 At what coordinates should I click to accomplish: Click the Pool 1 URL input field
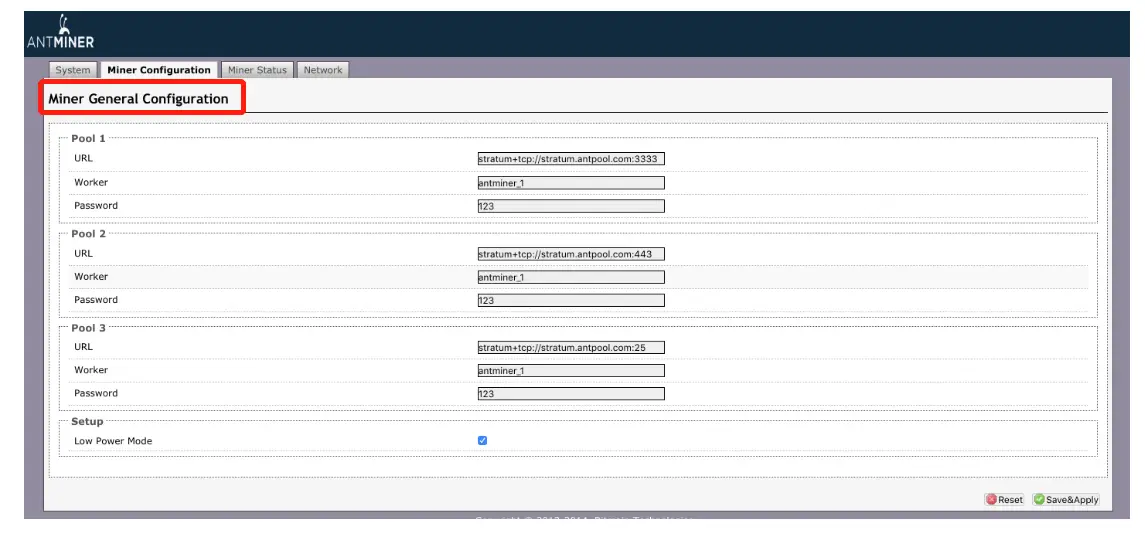(571, 159)
